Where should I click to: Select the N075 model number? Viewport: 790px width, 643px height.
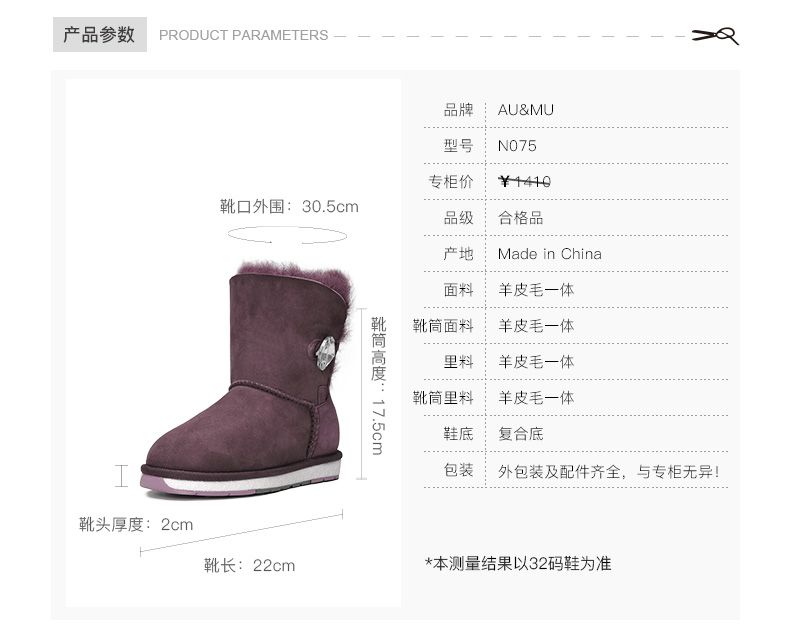coord(517,146)
